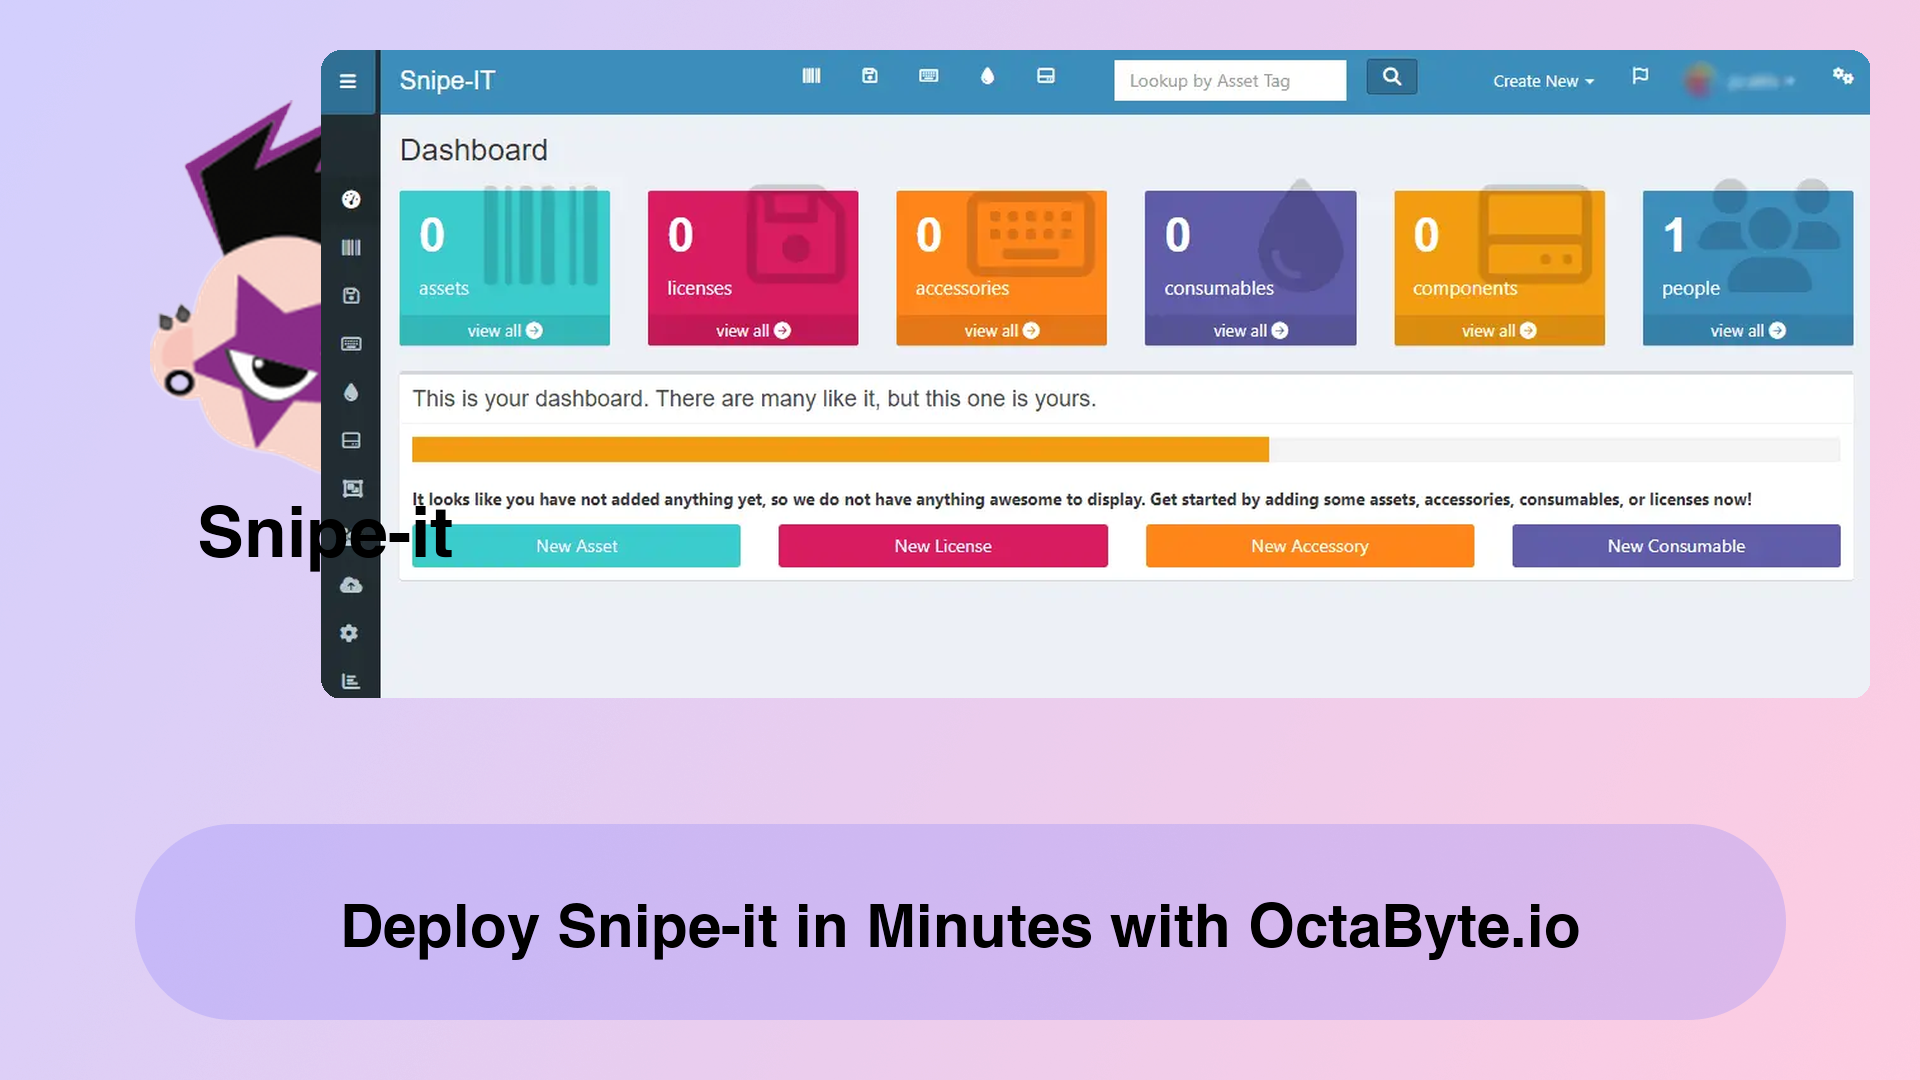This screenshot has height=1080, width=1920.
Task: Click the consumables droplet icon in sidebar
Action: (349, 392)
